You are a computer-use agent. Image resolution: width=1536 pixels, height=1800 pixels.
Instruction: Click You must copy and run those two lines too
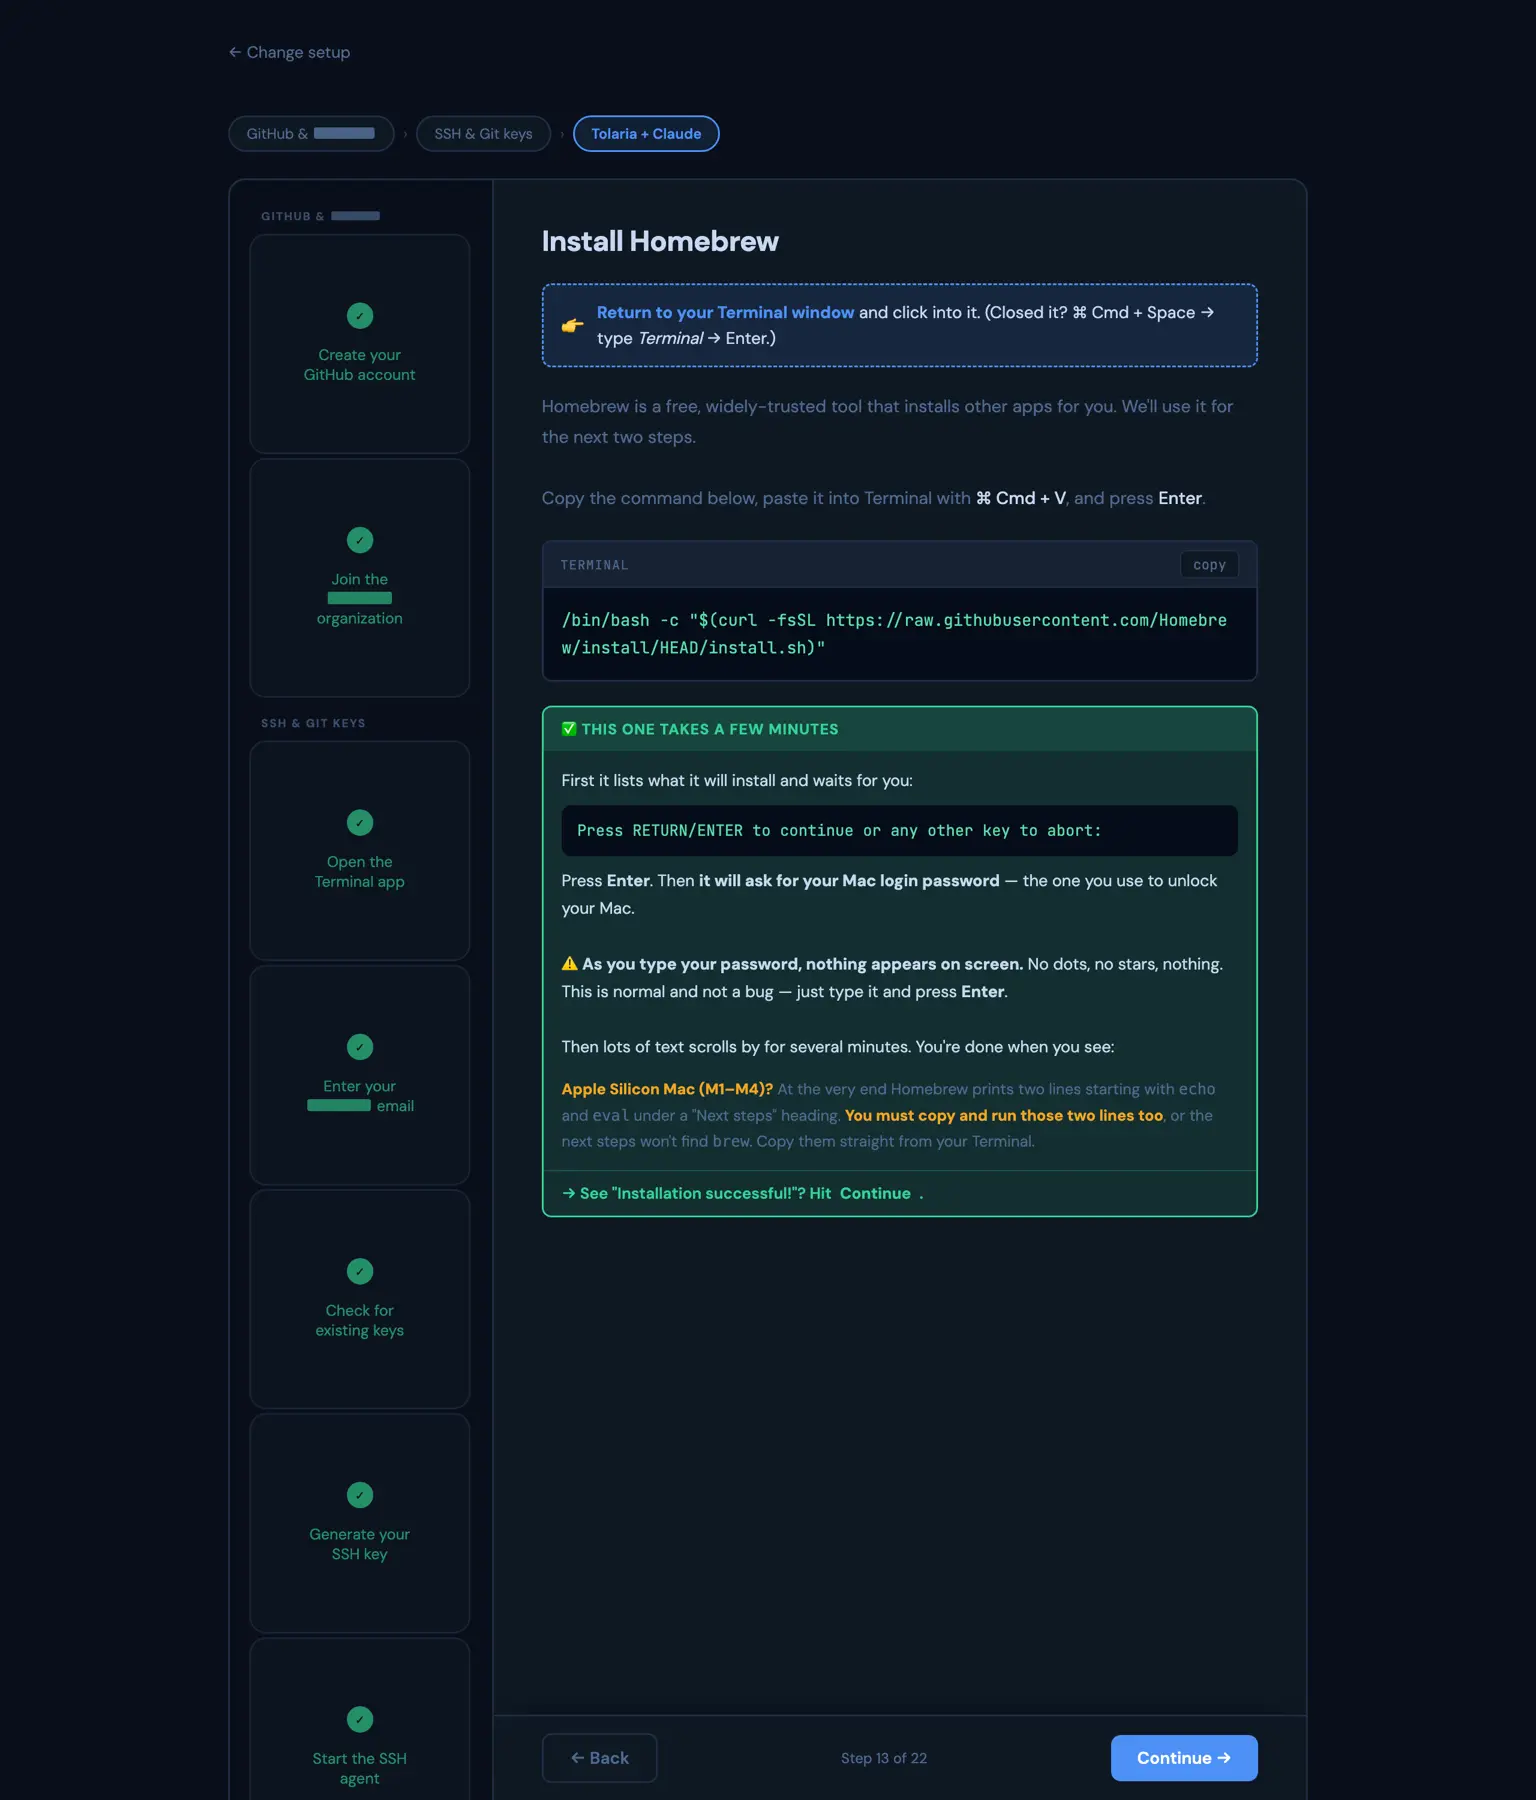tap(1004, 1115)
